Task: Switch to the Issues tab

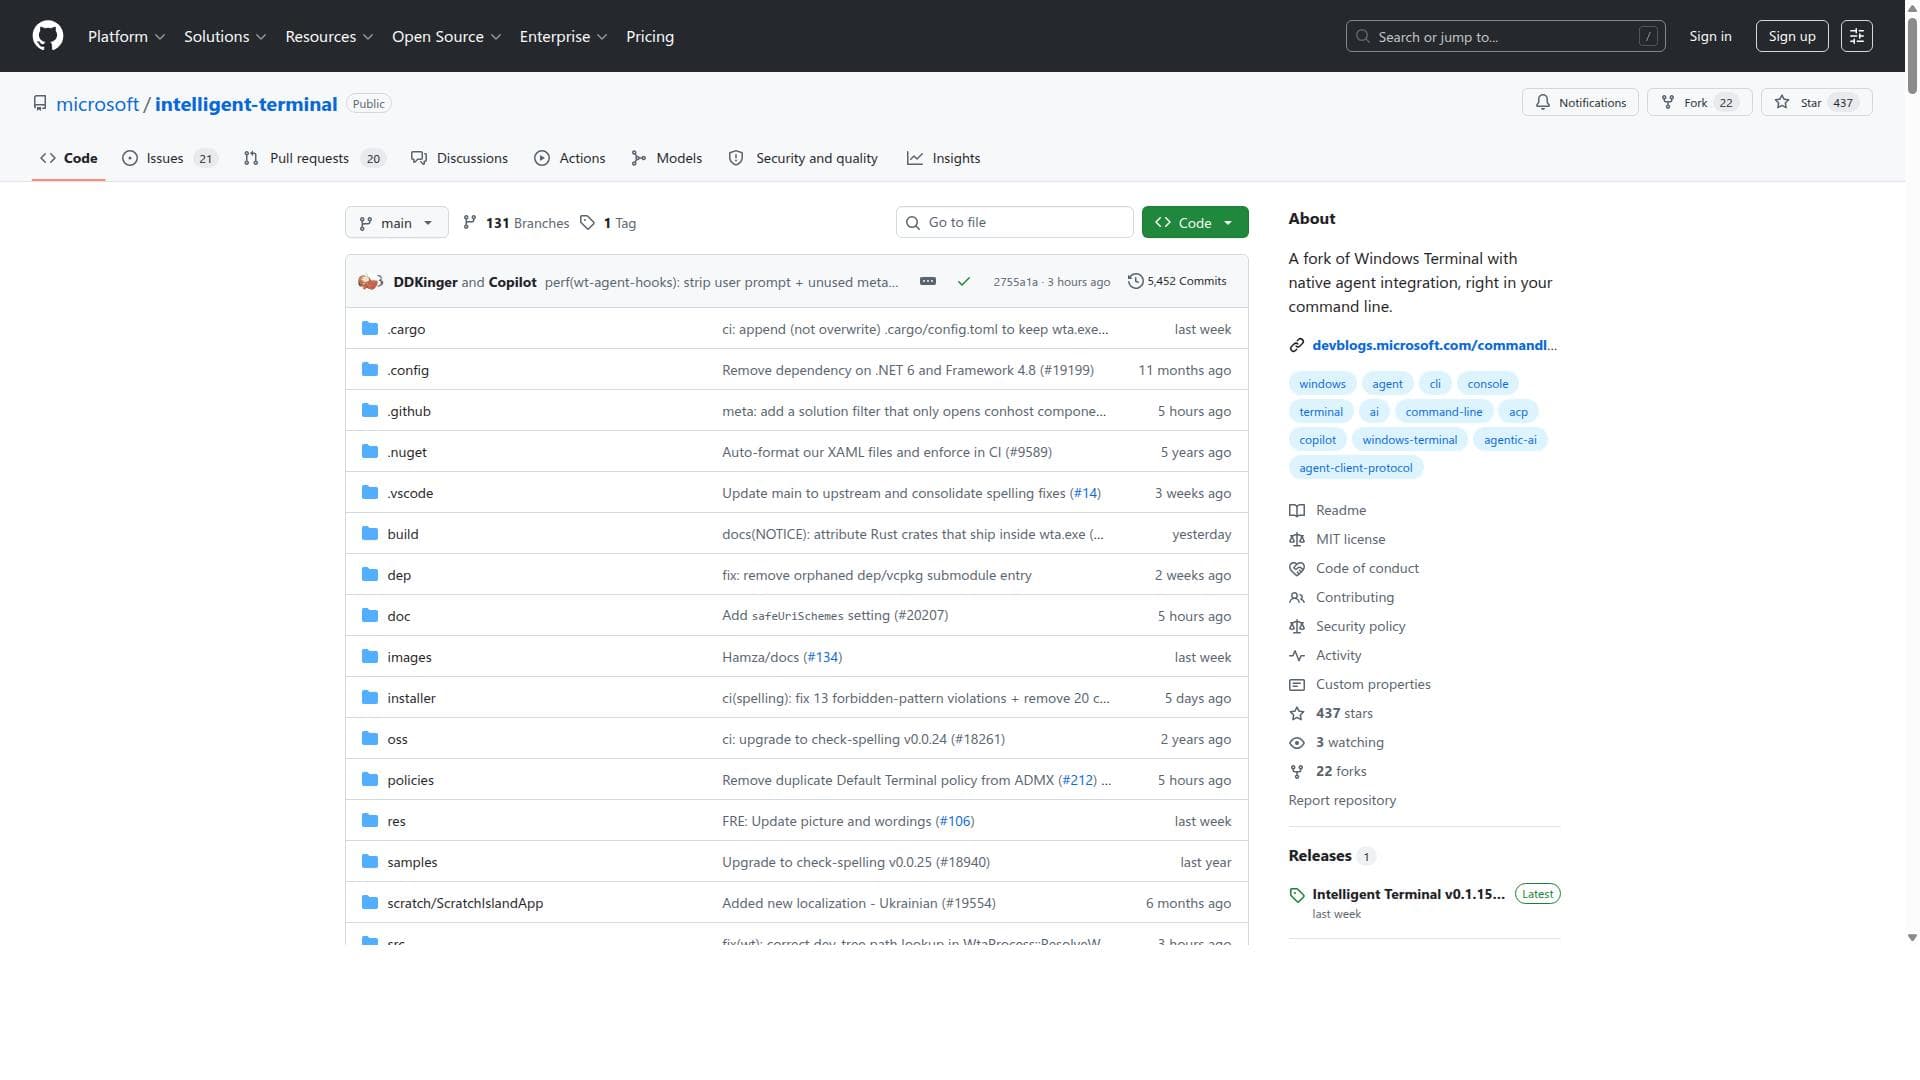Action: 169,158
